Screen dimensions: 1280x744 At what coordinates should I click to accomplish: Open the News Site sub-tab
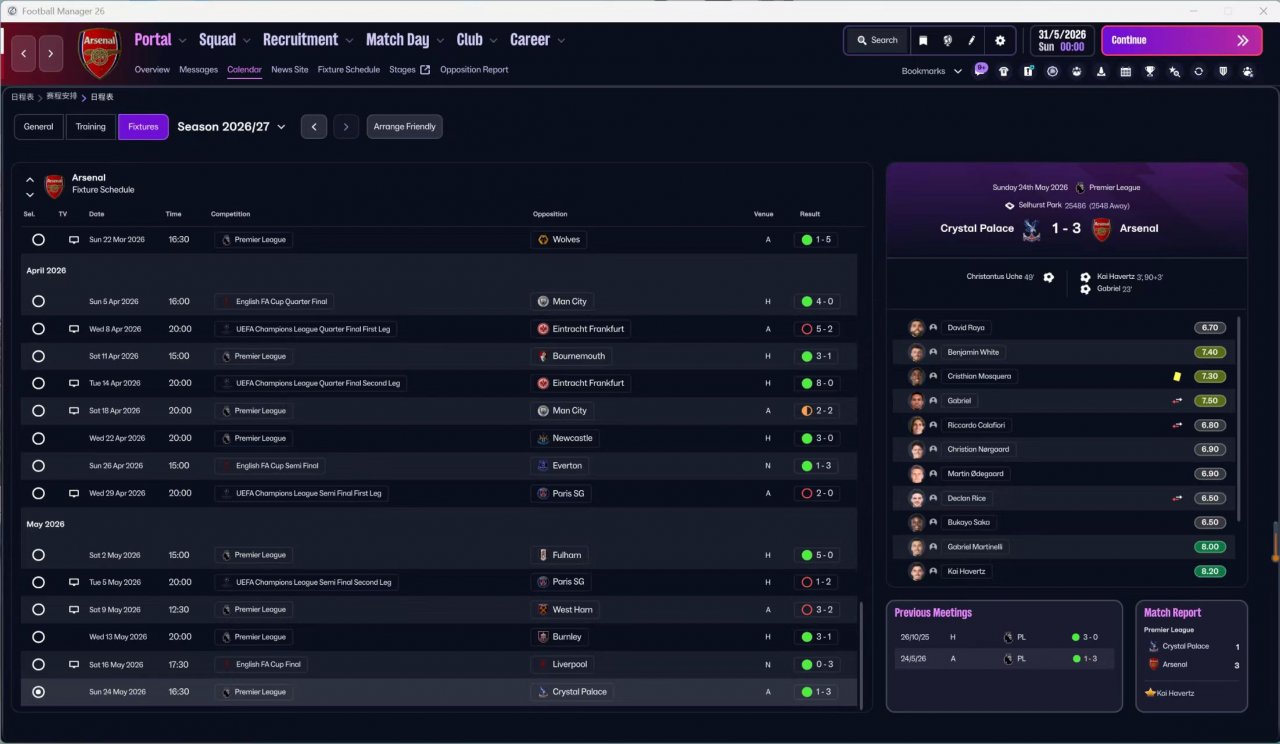pyautogui.click(x=289, y=70)
